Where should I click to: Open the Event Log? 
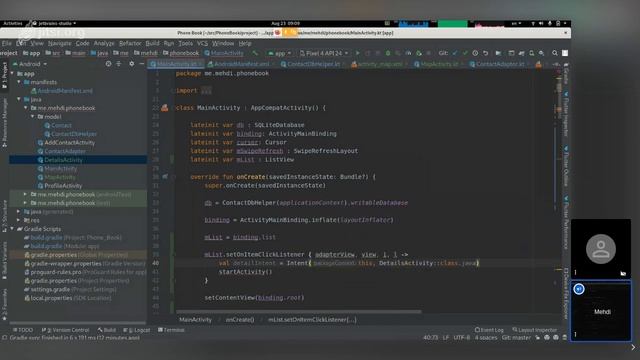pos(489,330)
